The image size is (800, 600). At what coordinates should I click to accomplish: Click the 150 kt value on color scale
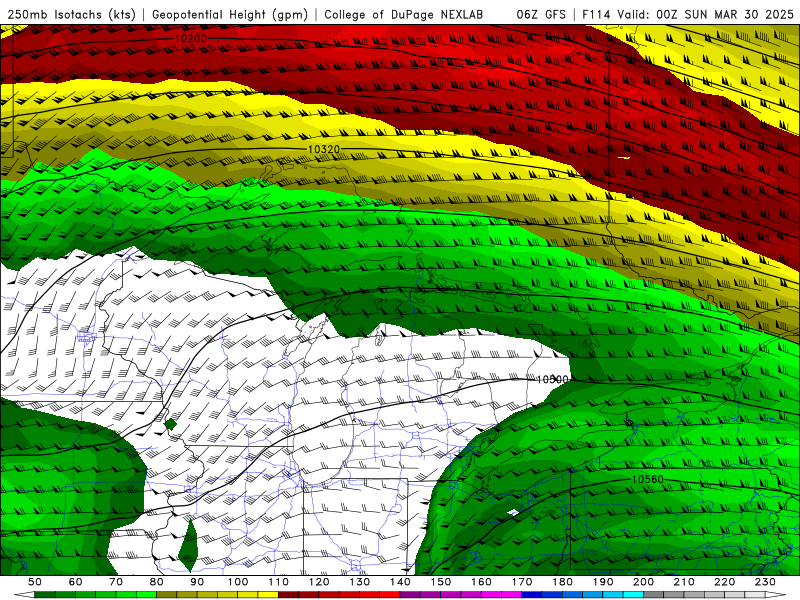pos(441,582)
